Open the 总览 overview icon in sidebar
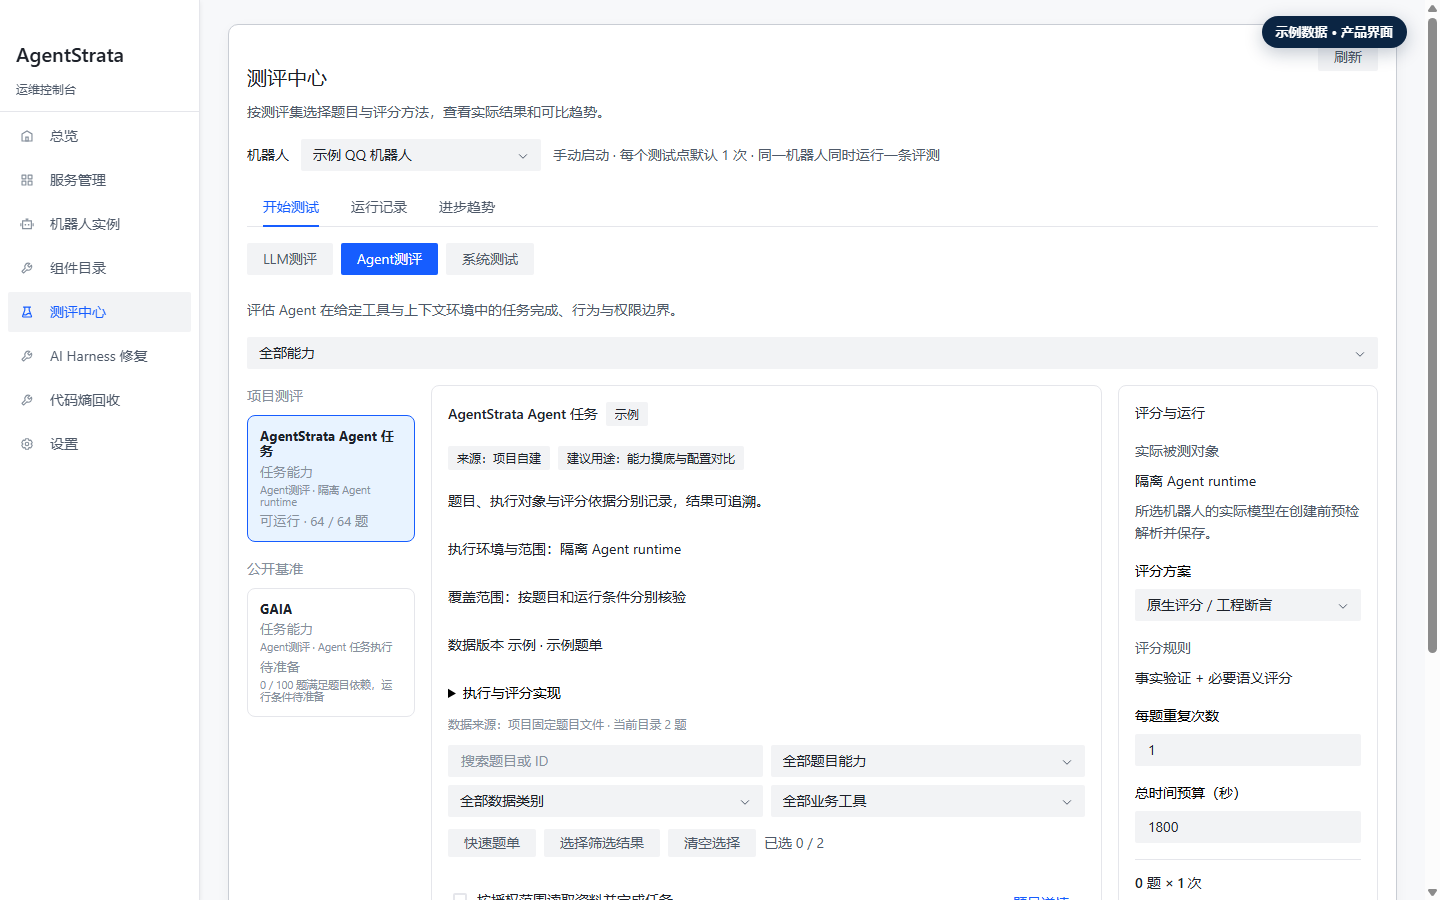1440x900 pixels. (x=27, y=136)
